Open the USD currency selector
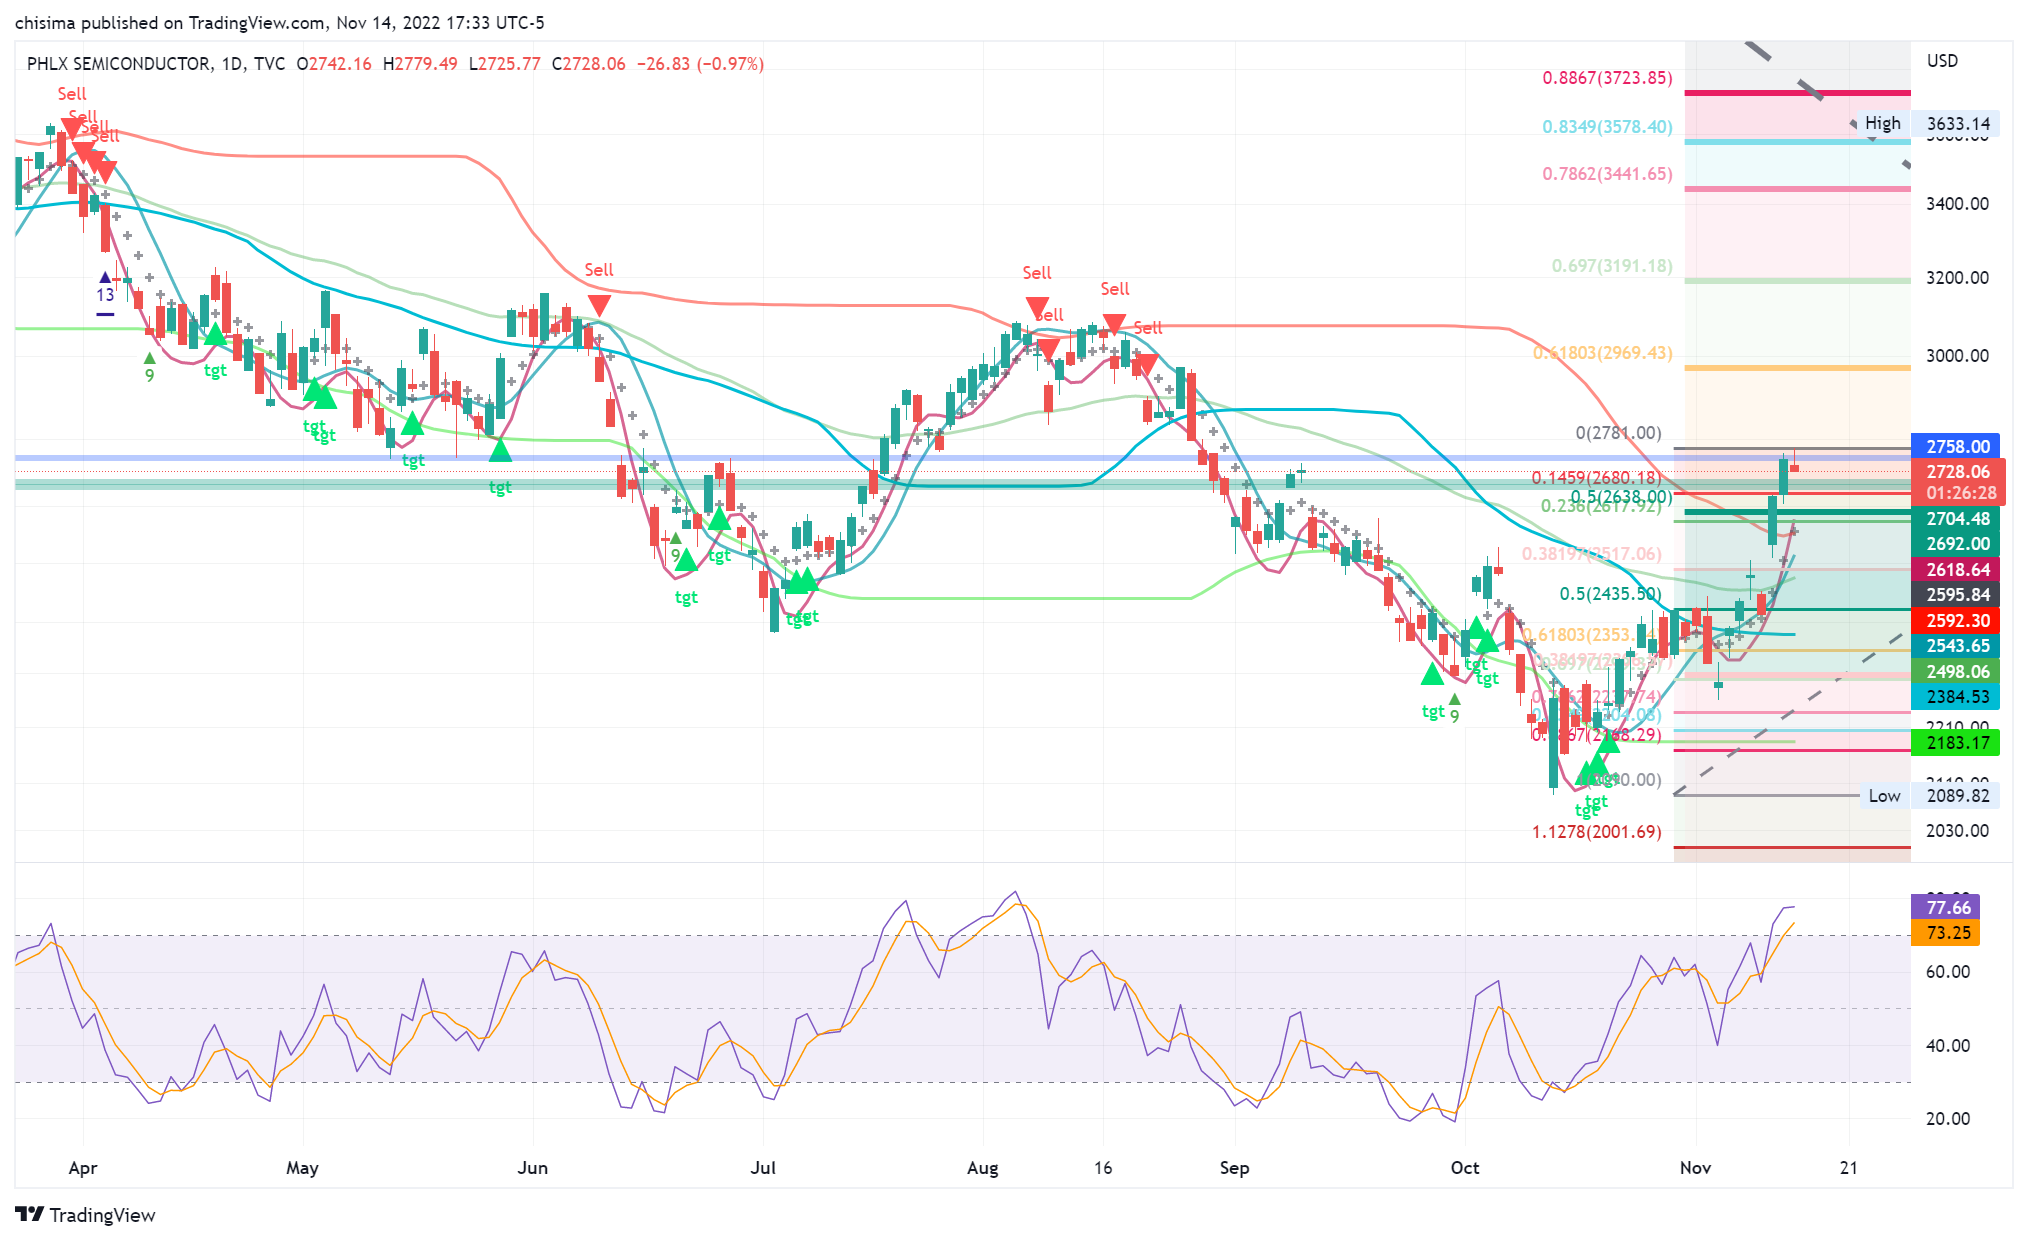The width and height of the screenshot is (2028, 1241). (1942, 61)
